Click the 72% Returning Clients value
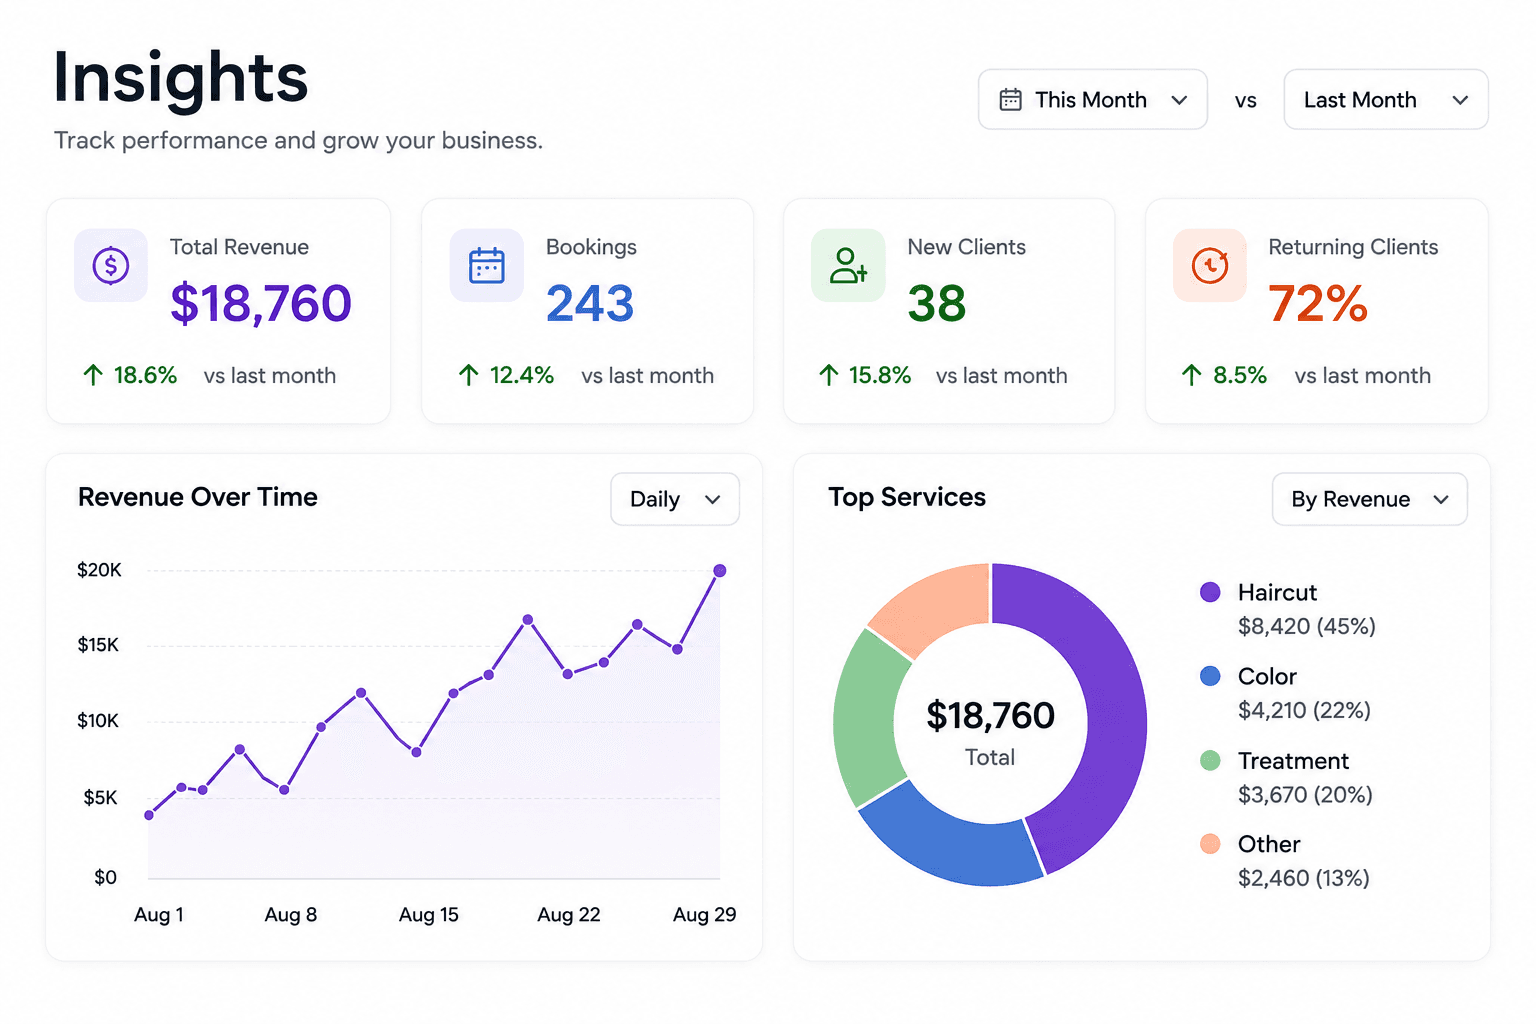 (1318, 304)
